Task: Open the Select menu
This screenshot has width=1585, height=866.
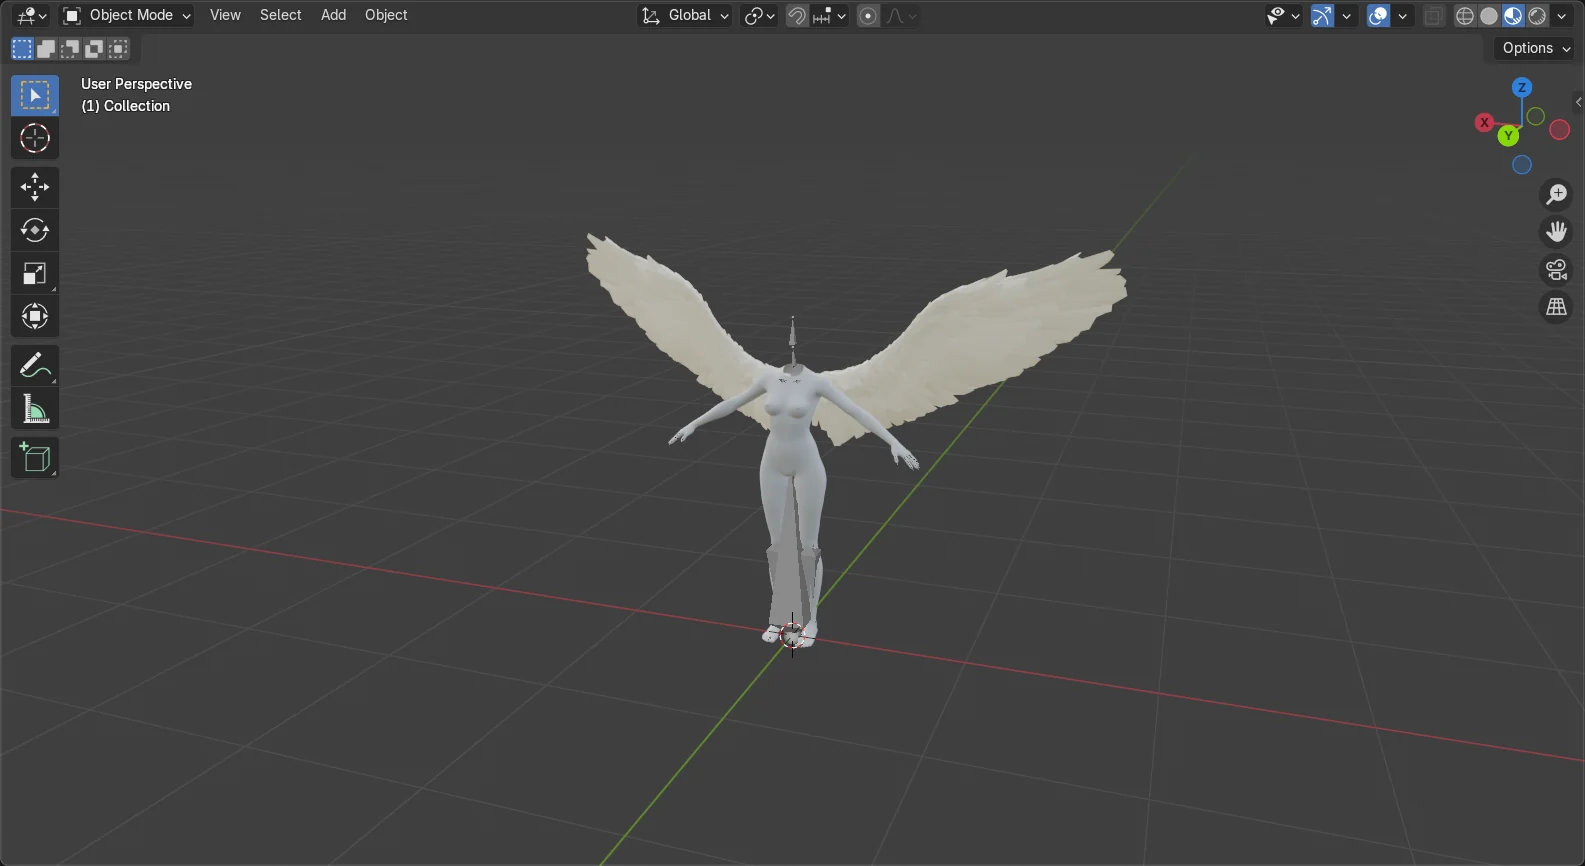Action: (x=280, y=15)
